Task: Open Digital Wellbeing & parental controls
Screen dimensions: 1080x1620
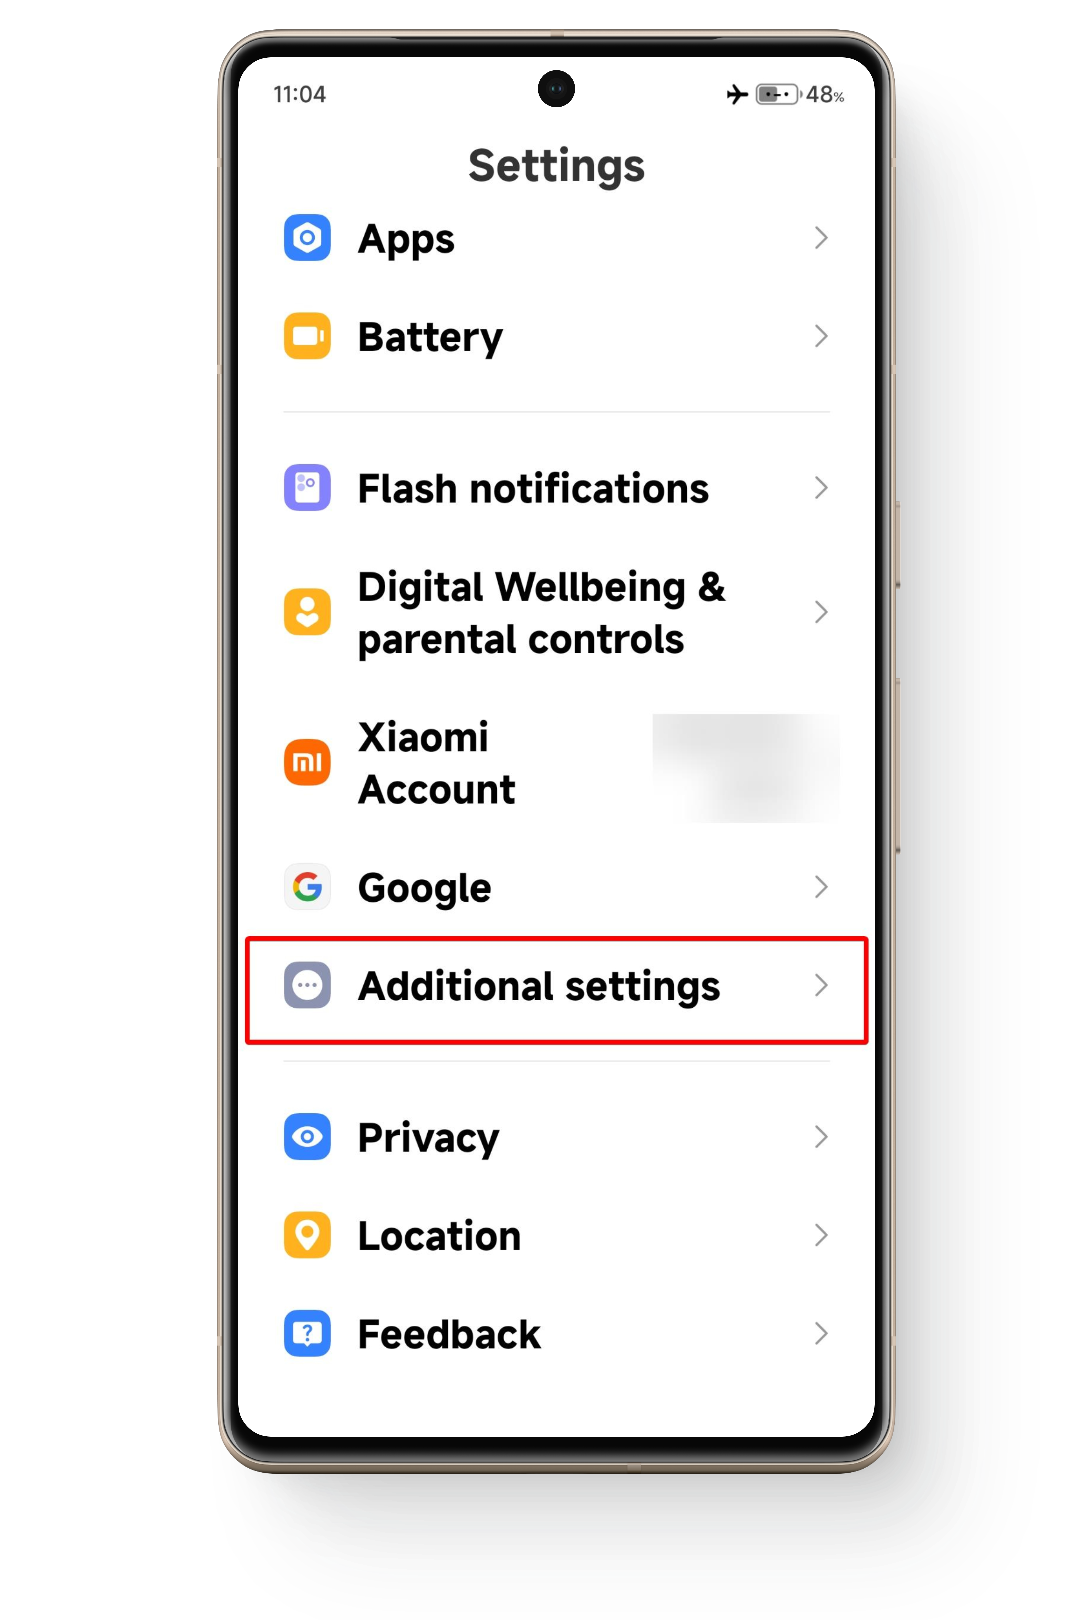Action: coord(556,612)
